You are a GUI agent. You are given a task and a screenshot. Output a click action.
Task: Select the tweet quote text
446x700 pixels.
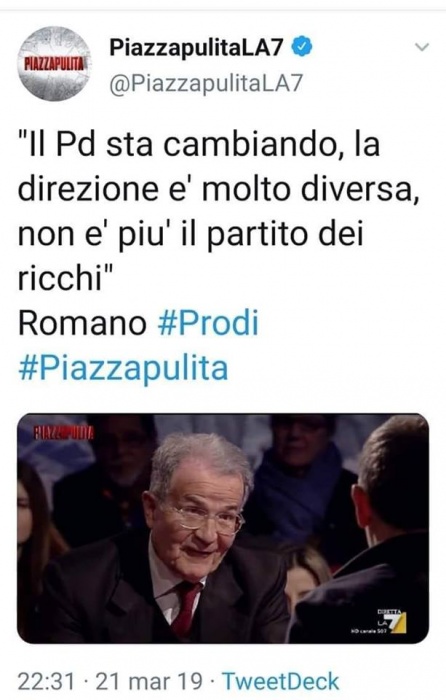[219, 212]
